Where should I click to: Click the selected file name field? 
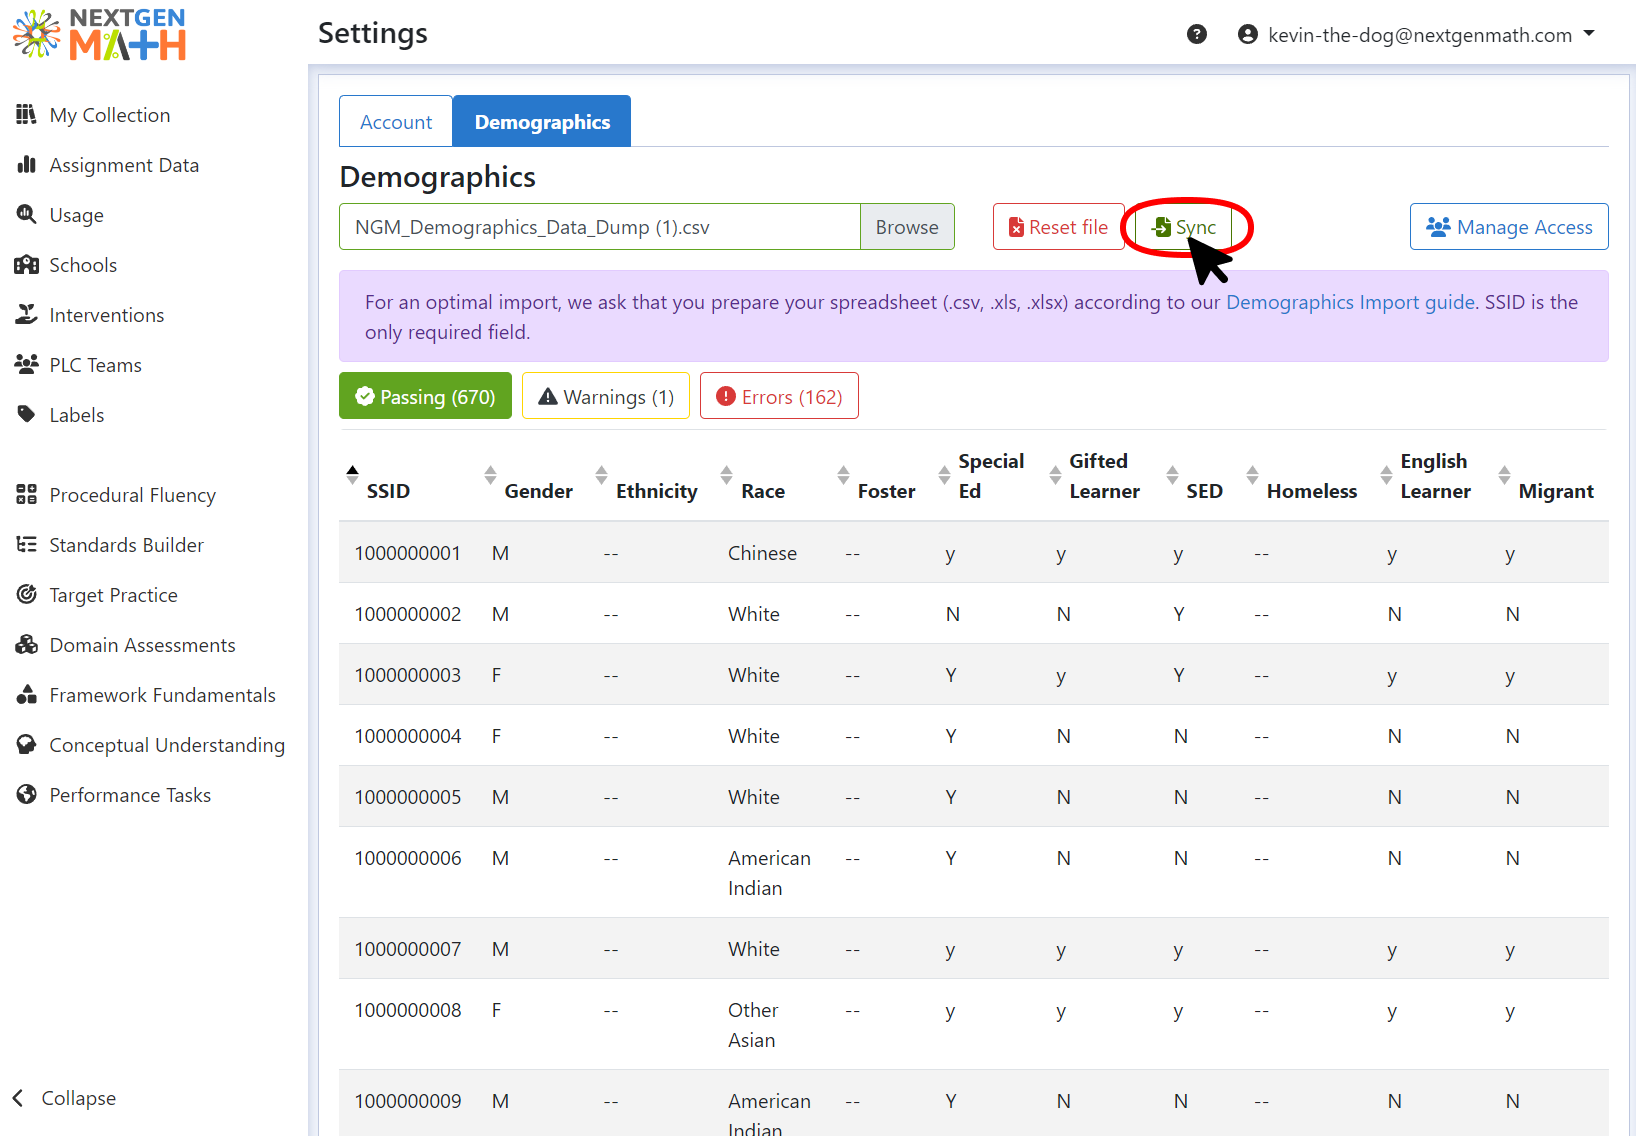(x=600, y=227)
